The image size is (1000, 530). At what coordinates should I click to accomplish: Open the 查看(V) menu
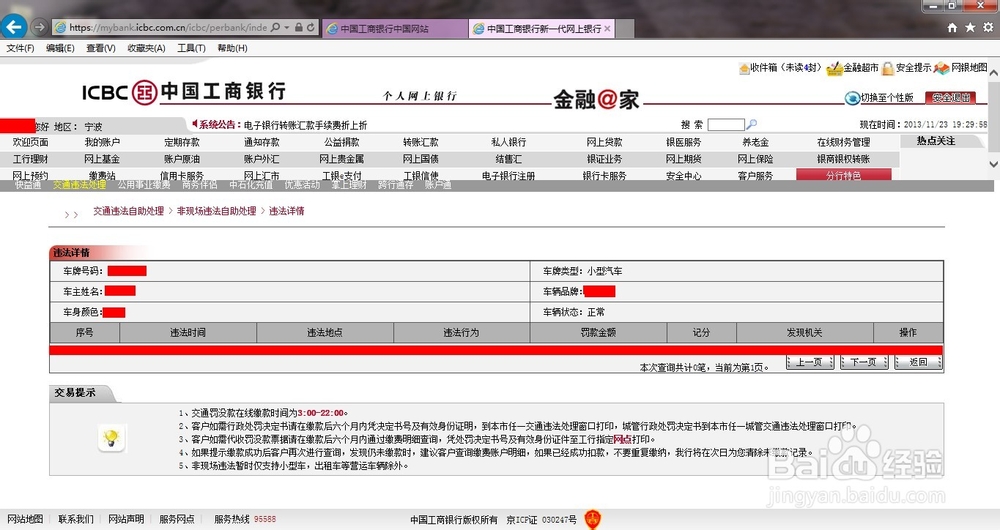pyautogui.click(x=101, y=48)
